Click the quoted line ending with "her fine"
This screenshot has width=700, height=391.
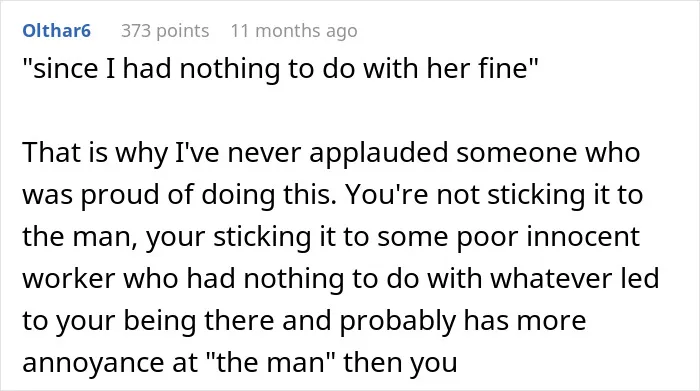click(280, 69)
